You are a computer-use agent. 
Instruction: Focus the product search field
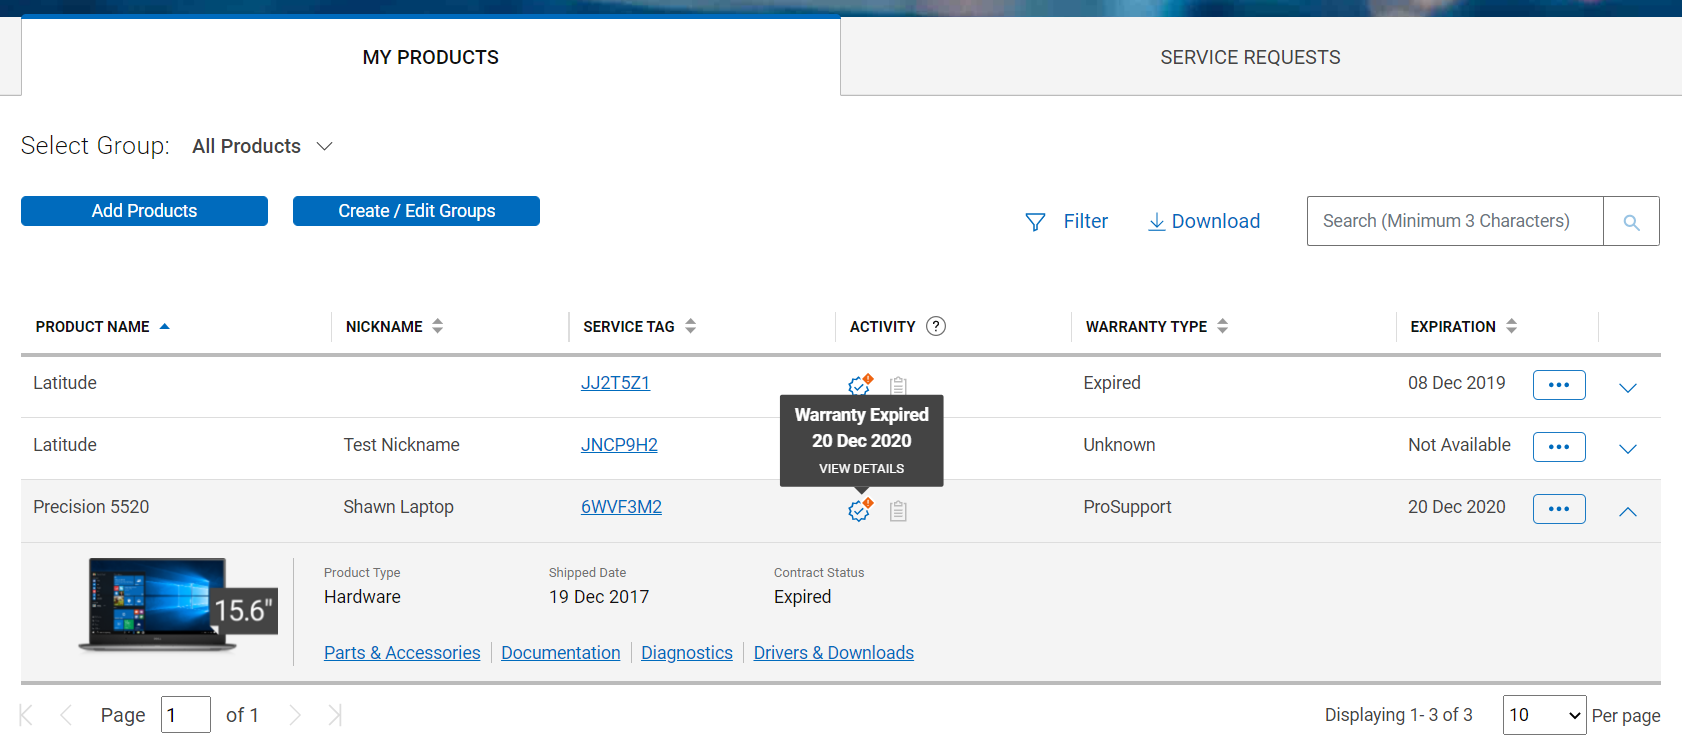pyautogui.click(x=1455, y=221)
